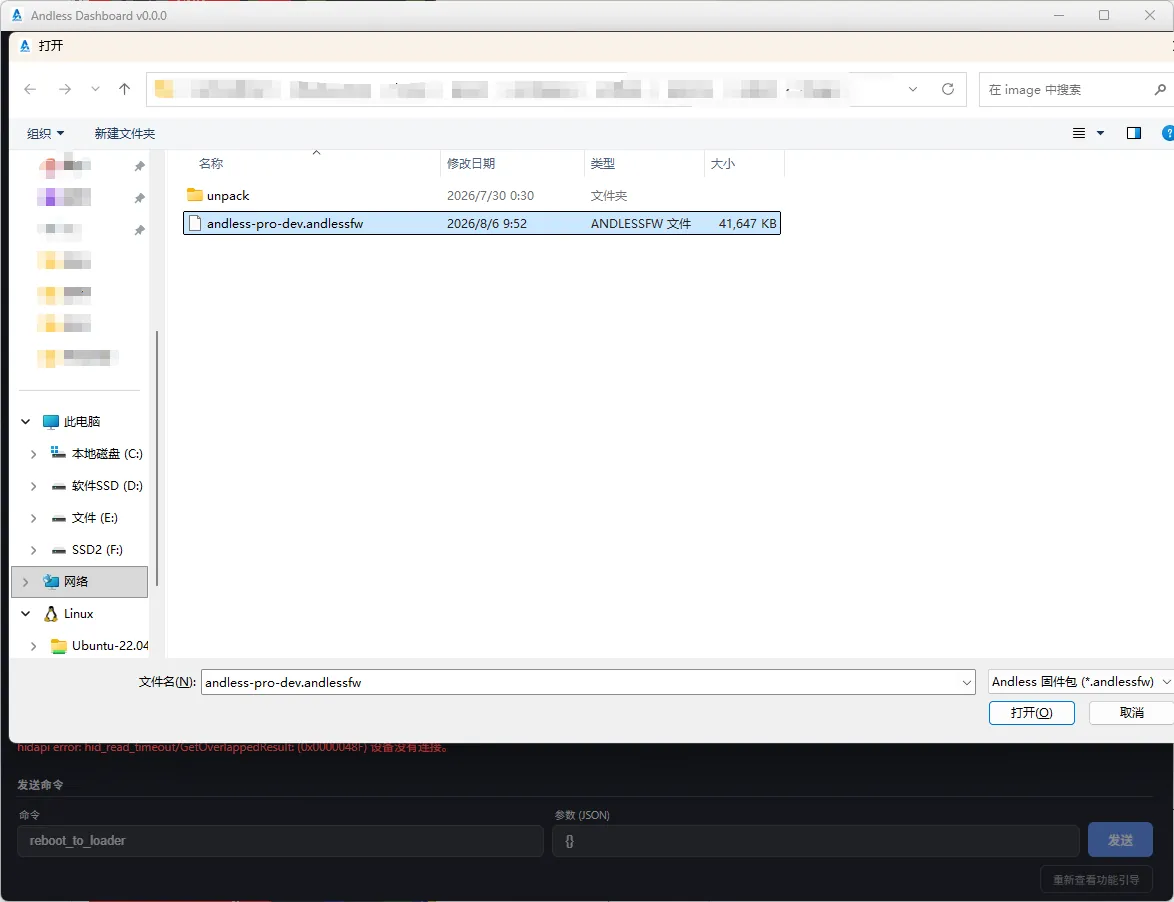Open recent locations chevron beside forward arrow

95,89
